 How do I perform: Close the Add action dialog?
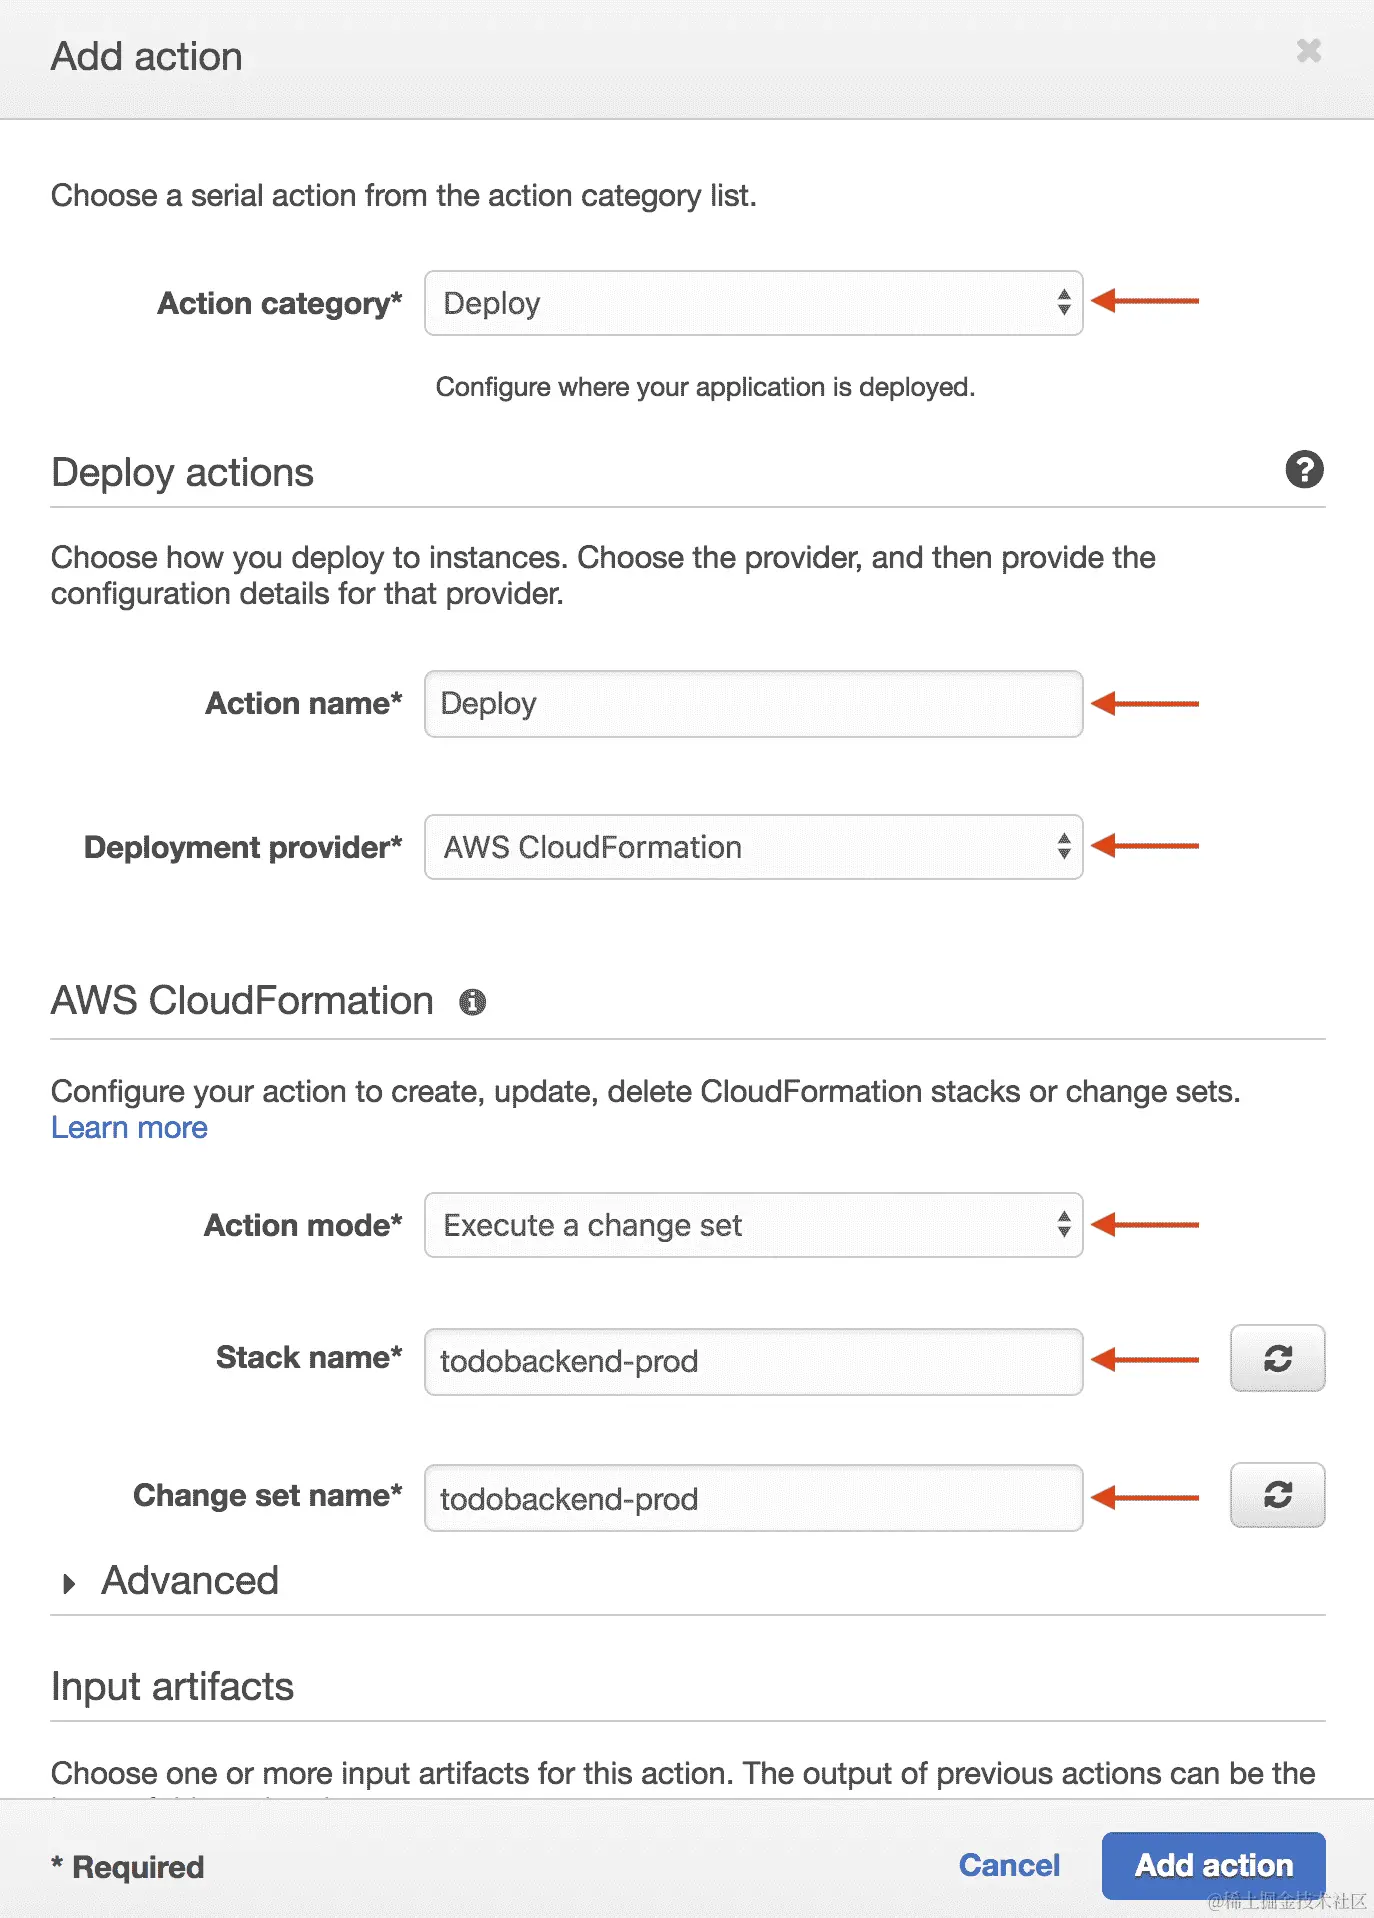1308,50
